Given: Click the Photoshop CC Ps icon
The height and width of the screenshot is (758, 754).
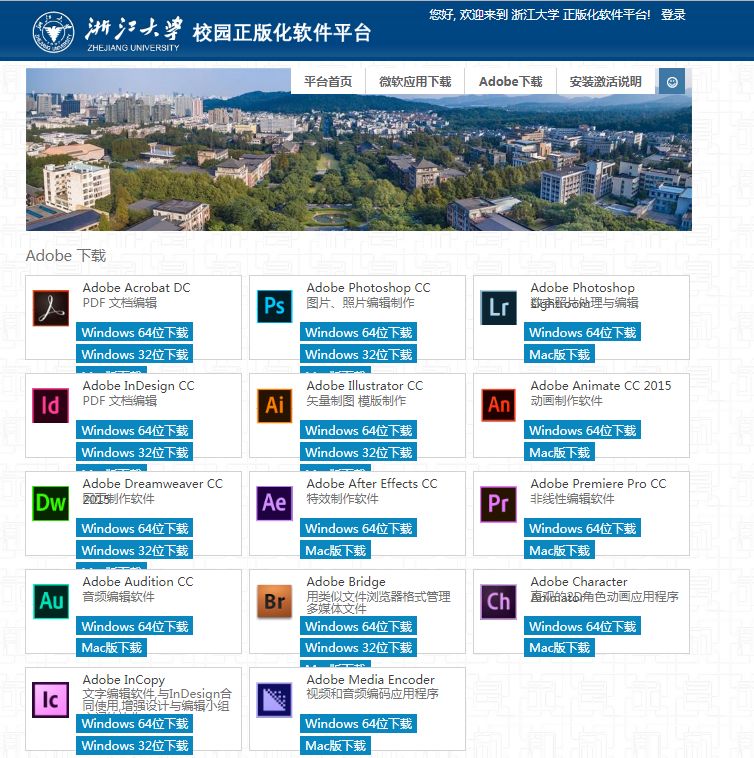Looking at the screenshot, I should (275, 306).
